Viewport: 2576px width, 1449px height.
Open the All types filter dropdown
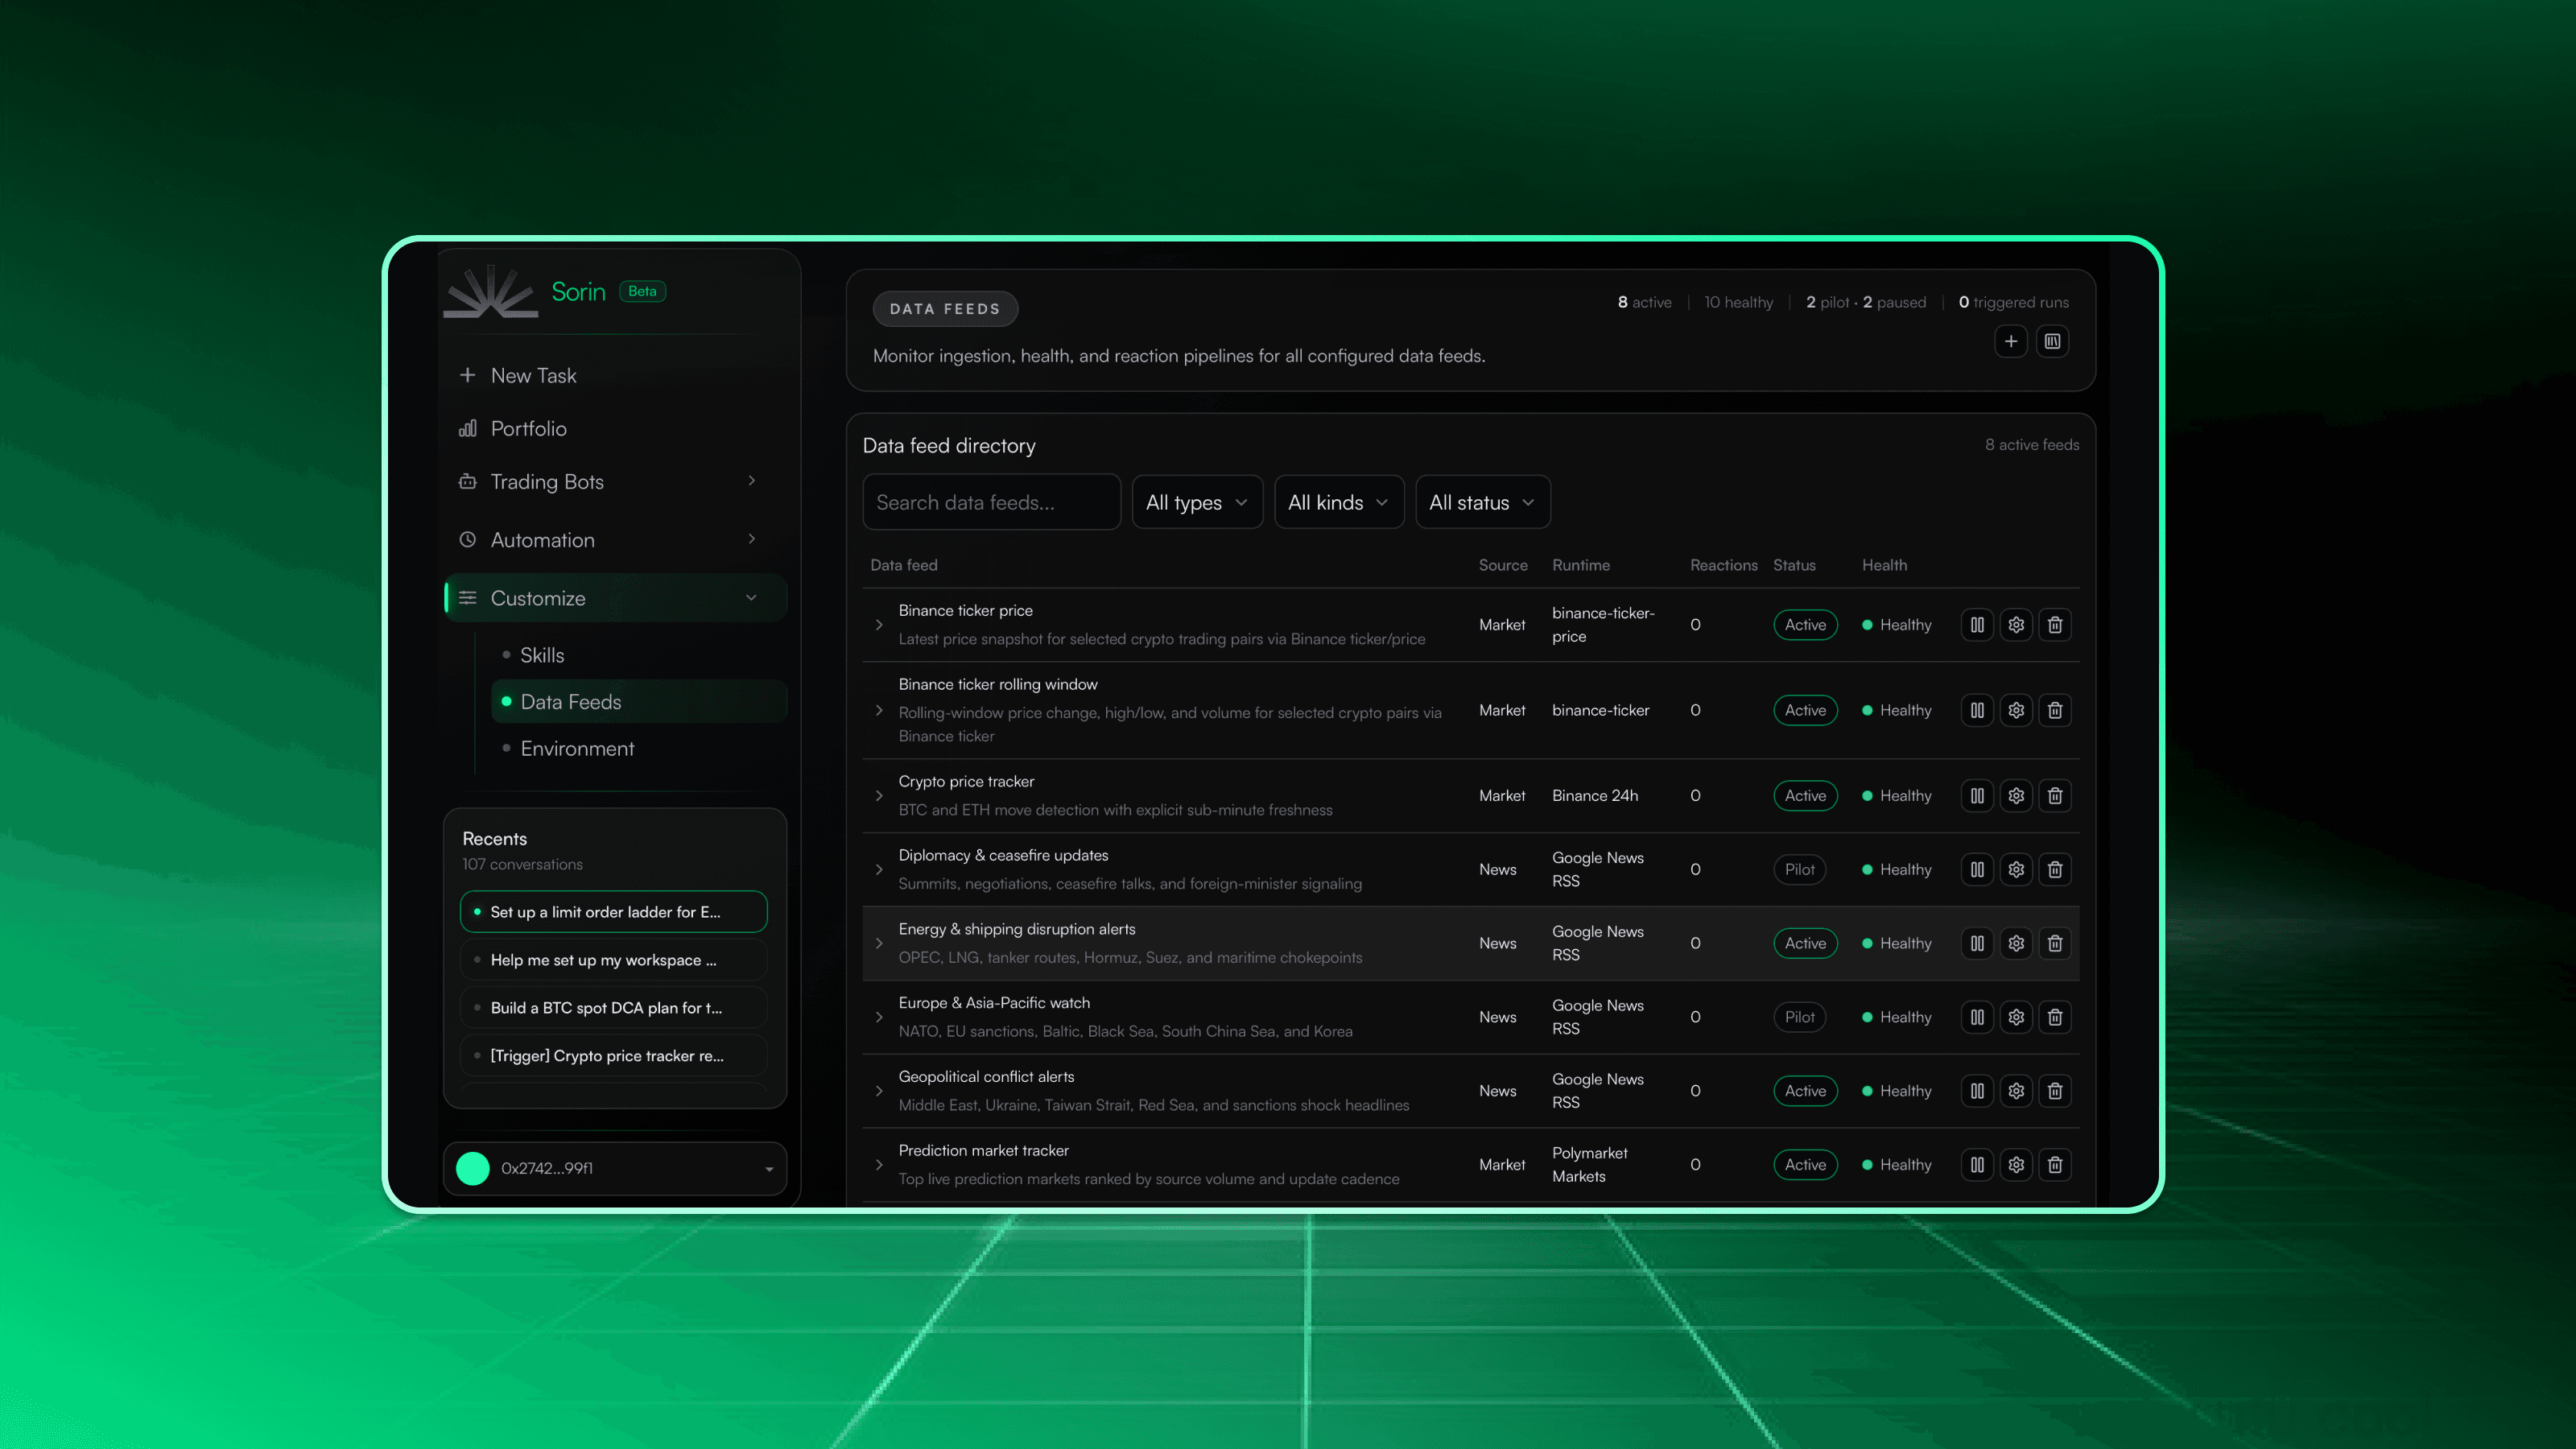[x=1196, y=502]
